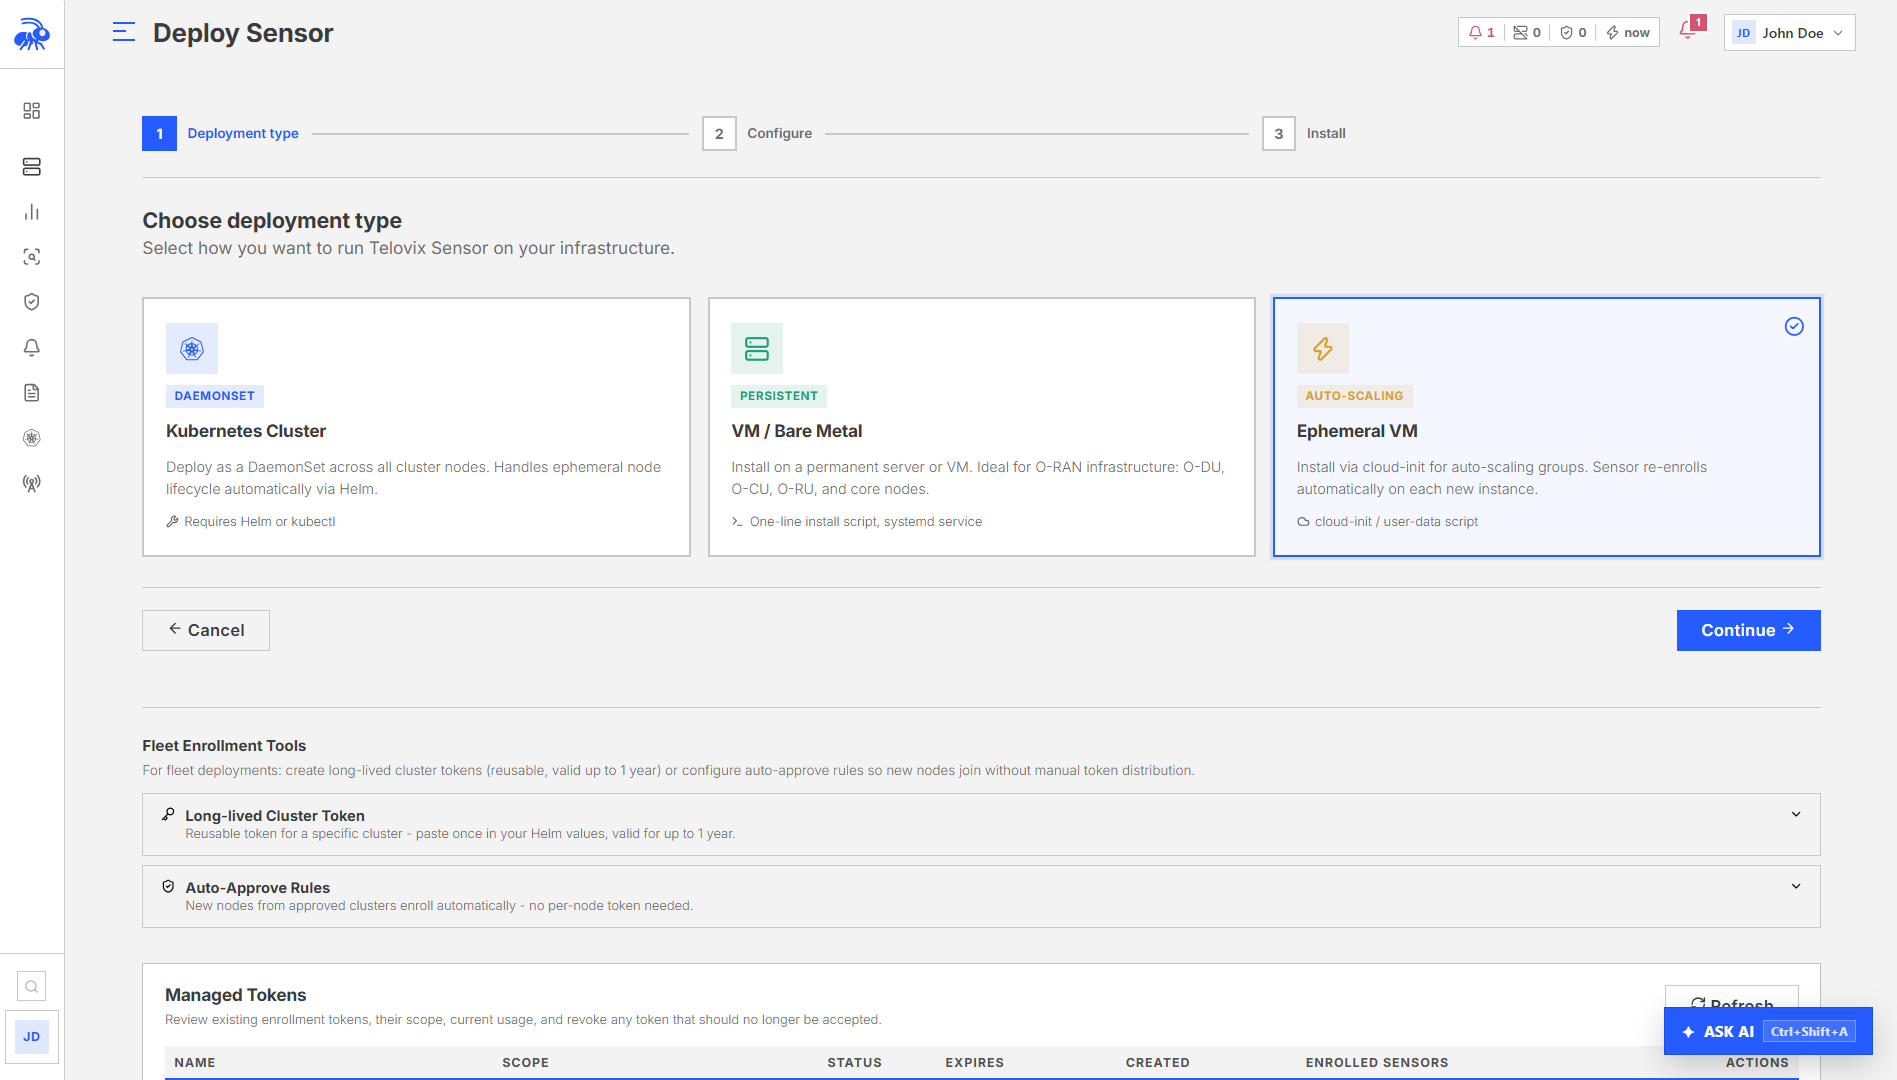The image size is (1897, 1080).
Task: Click the Kubernetes wheel icon on DaemonSet card
Action: pos(192,349)
